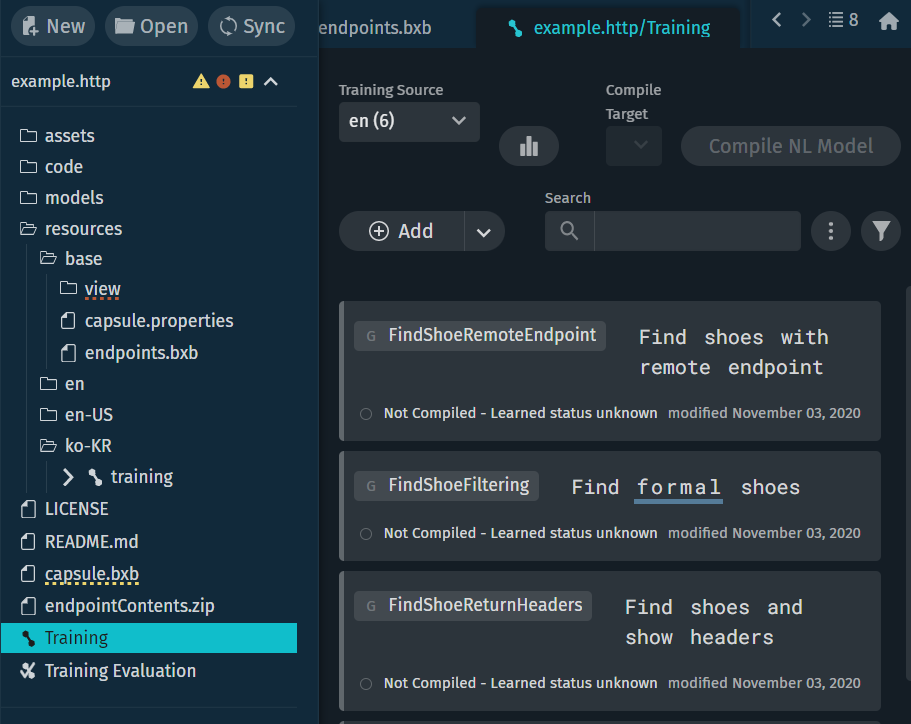This screenshot has height=724, width=911.
Task: Click the home icon
Action: point(889,21)
